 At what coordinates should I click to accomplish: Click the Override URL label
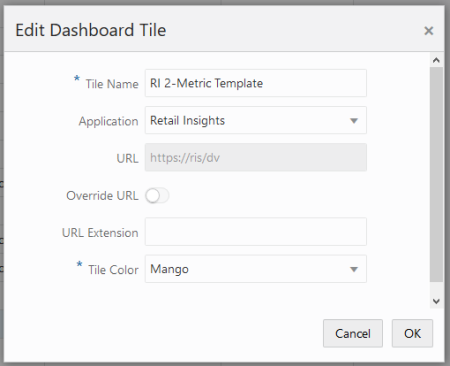pos(102,196)
